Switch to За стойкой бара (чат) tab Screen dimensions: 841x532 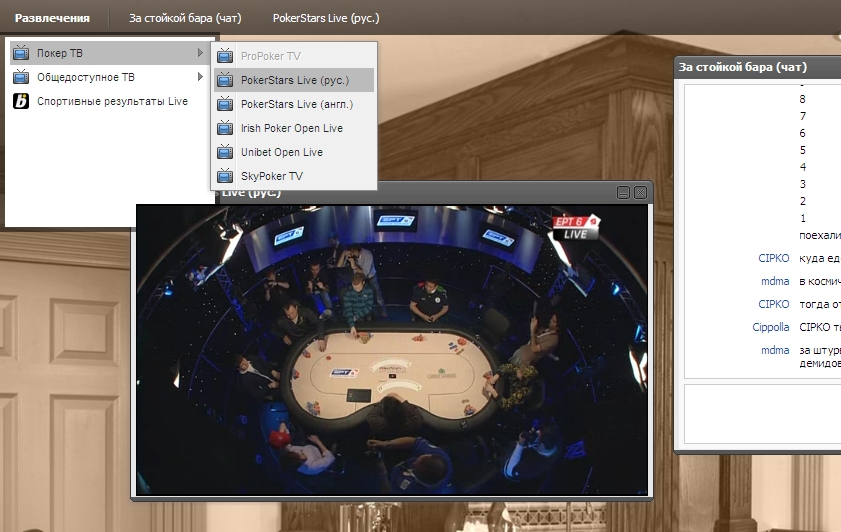click(185, 18)
